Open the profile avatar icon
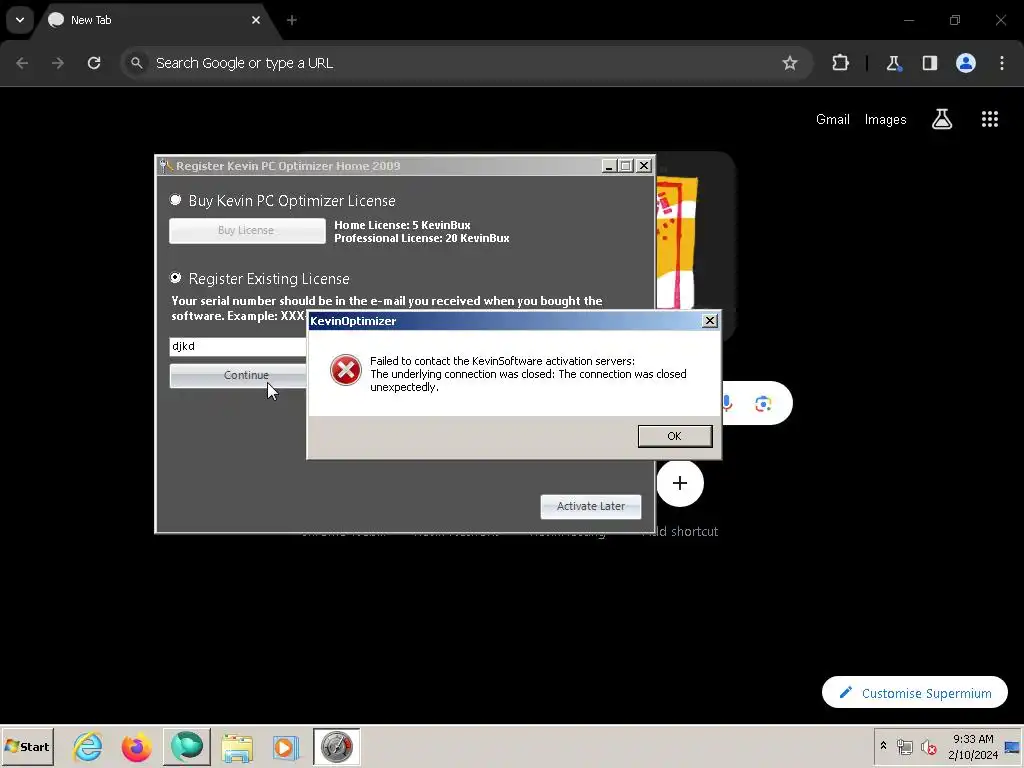The height and width of the screenshot is (768, 1024). pyautogui.click(x=965, y=63)
